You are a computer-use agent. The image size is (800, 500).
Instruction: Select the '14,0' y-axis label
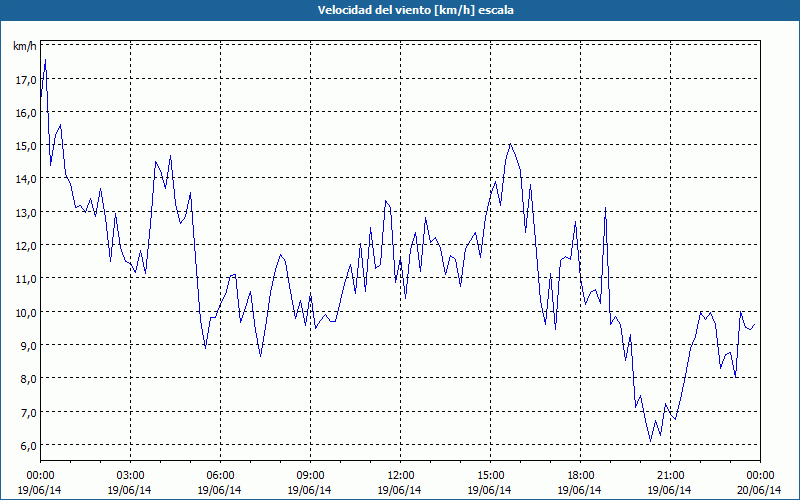(26, 179)
